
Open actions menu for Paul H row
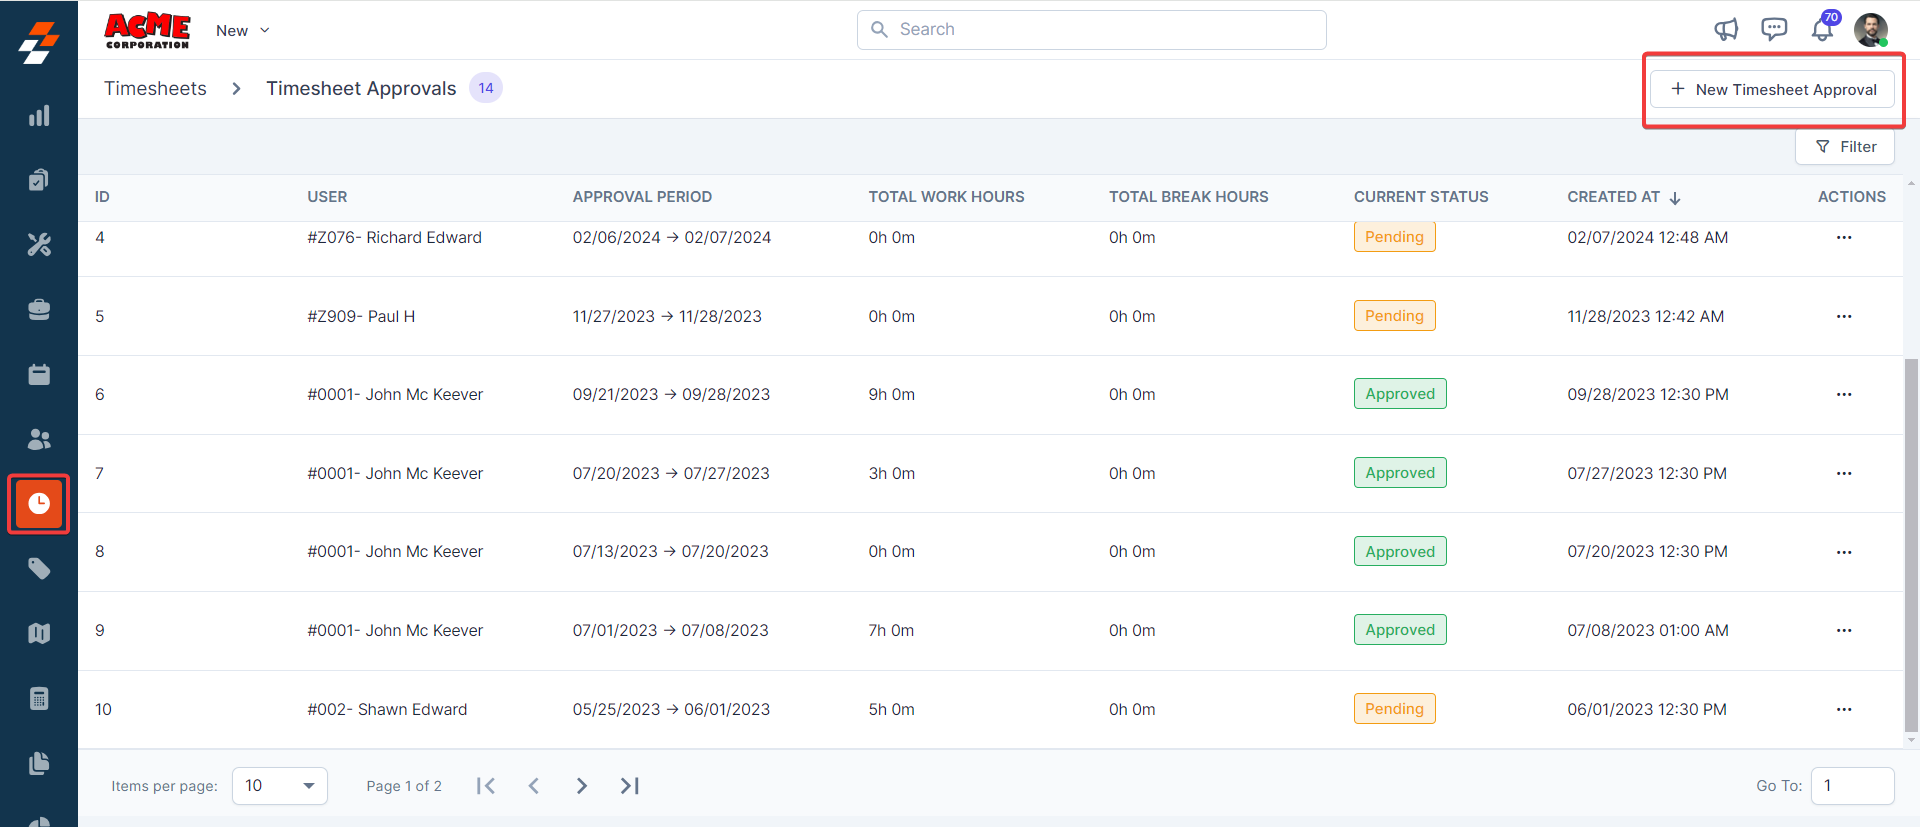tap(1844, 316)
